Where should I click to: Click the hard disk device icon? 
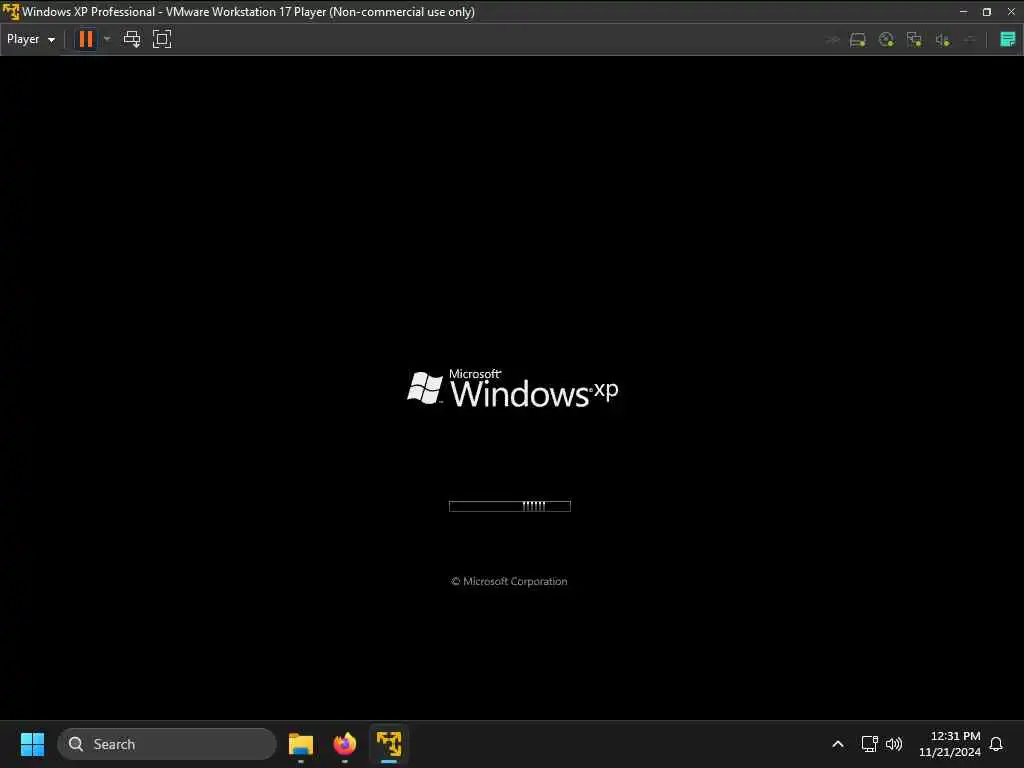click(x=857, y=40)
